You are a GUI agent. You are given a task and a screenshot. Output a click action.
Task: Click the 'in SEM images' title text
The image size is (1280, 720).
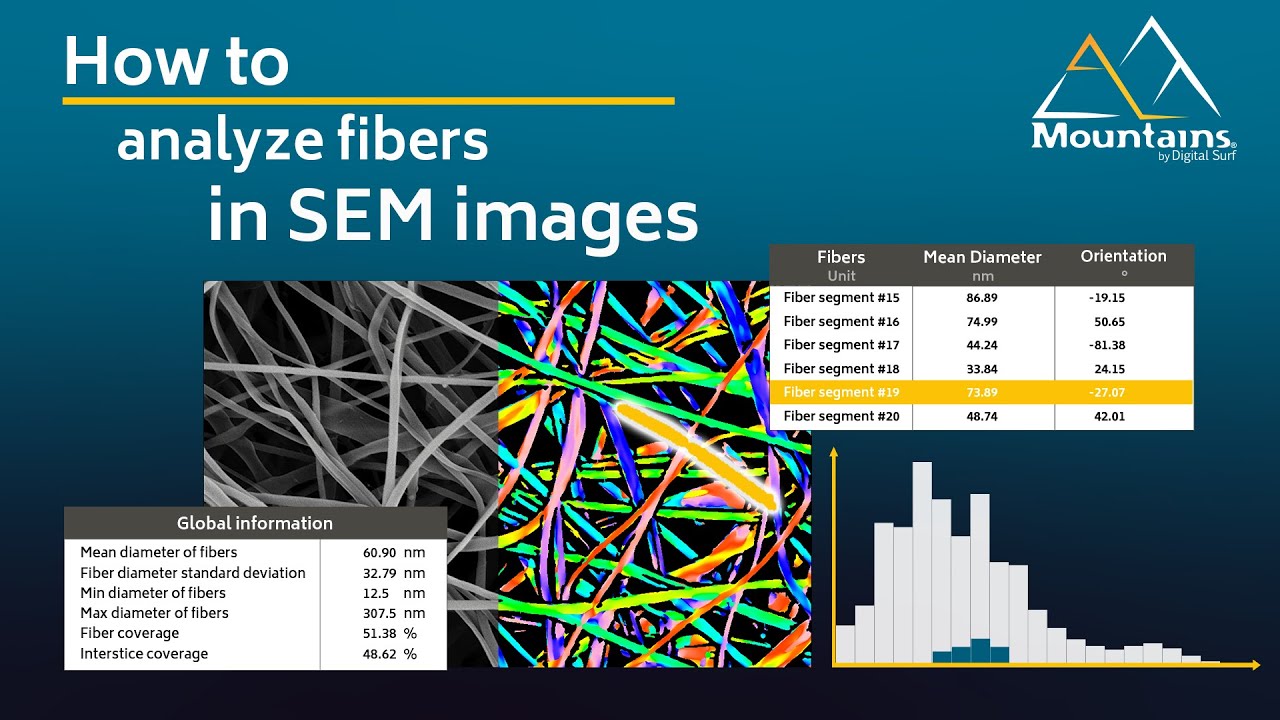453,215
